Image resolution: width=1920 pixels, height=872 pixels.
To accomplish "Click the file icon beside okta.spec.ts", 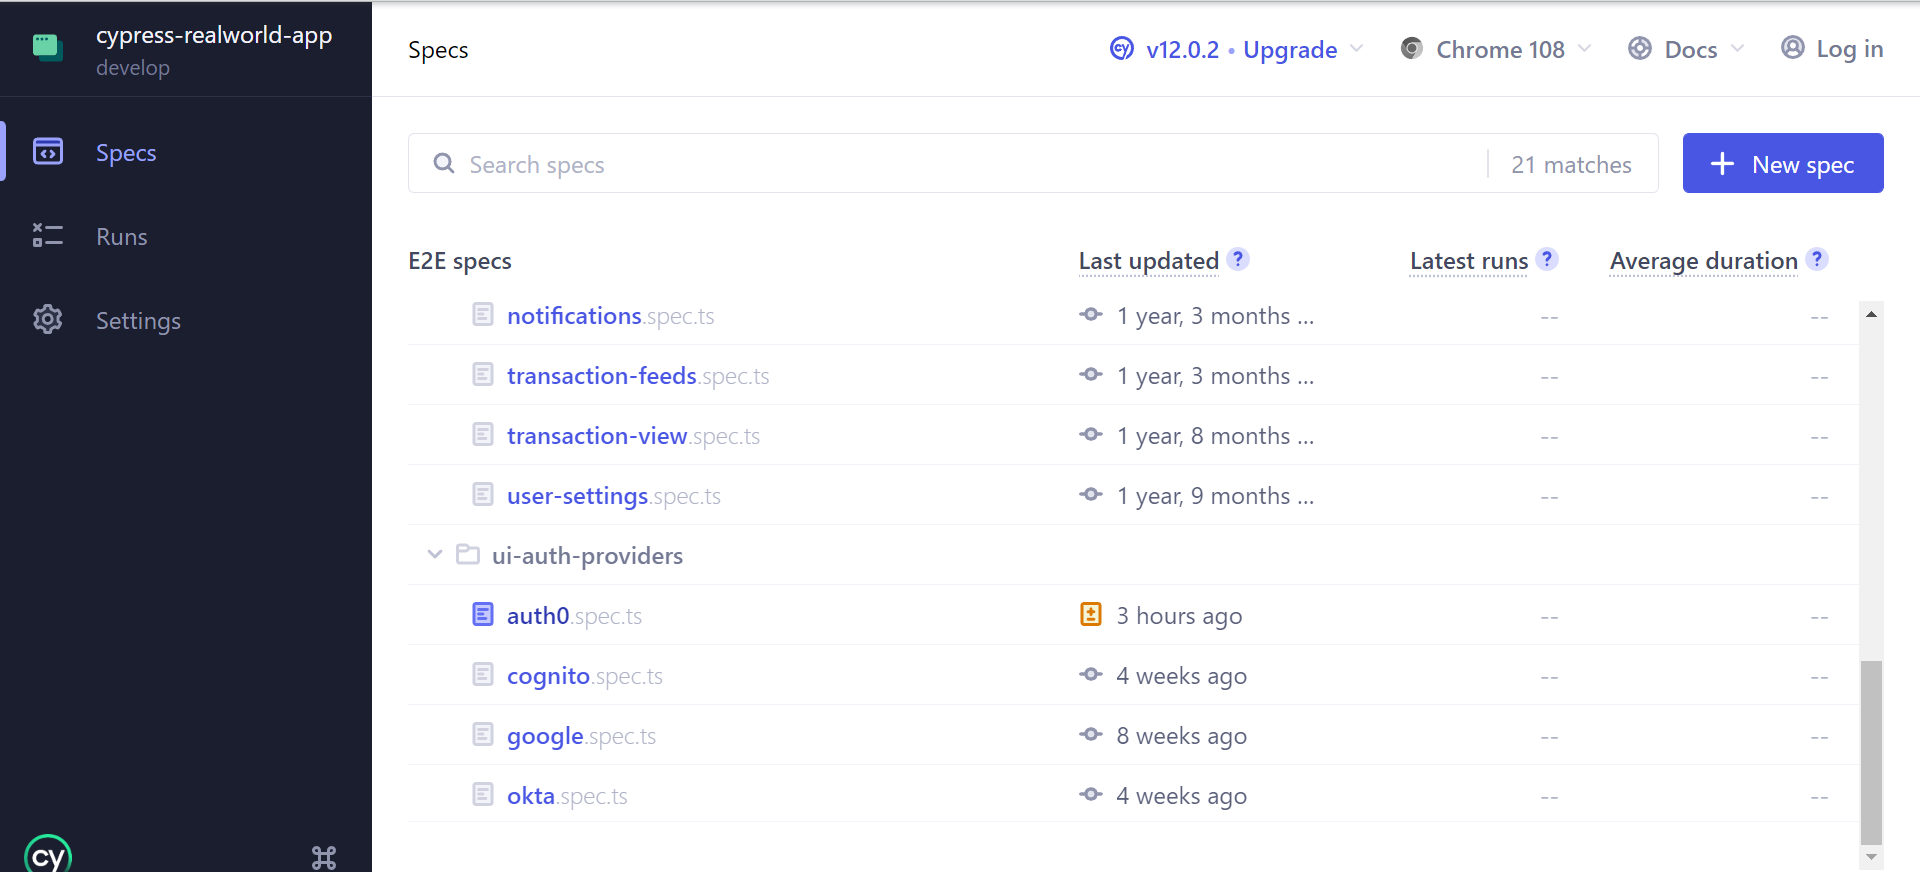I will [x=483, y=795].
